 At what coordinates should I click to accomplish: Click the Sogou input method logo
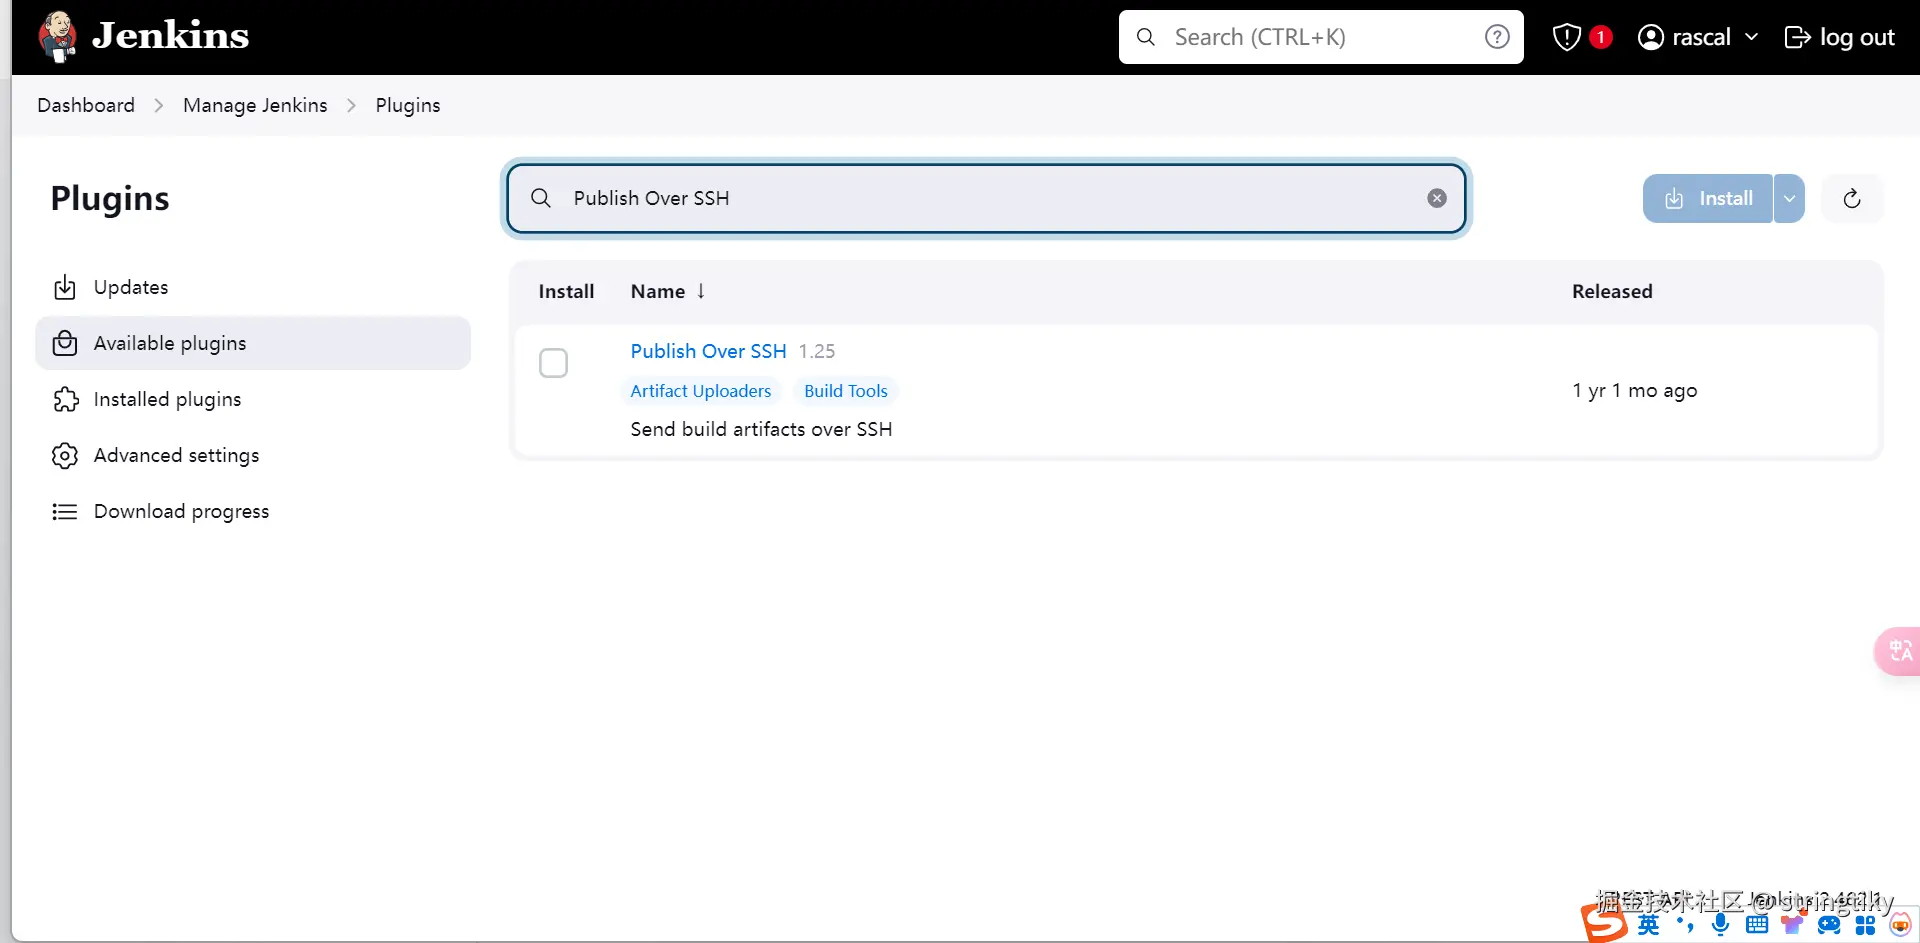[x=1604, y=922]
